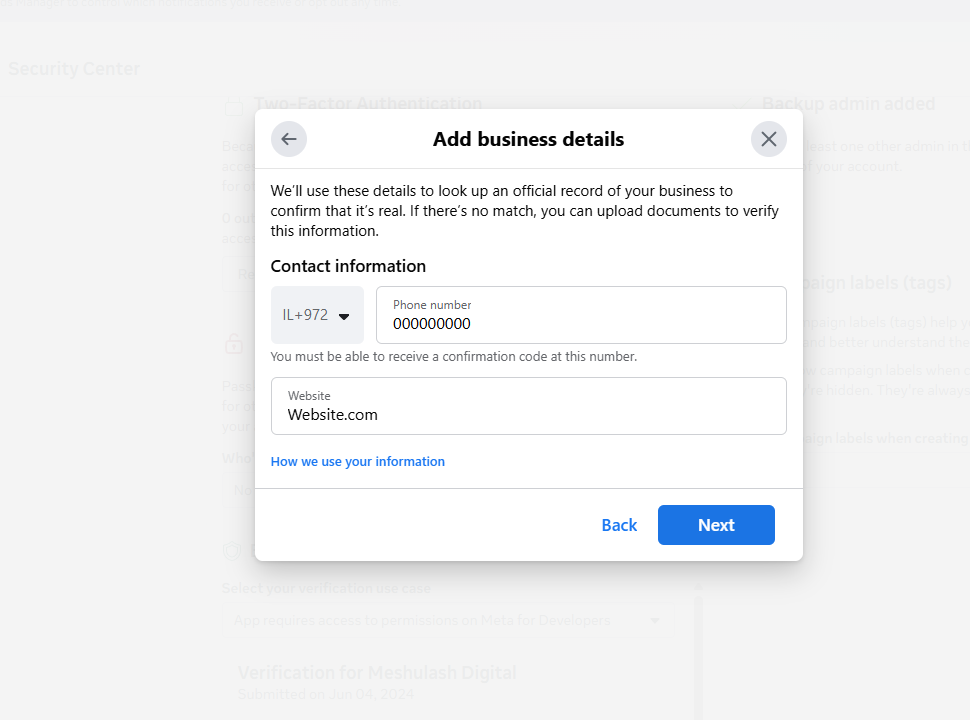Expand the verification use case dropdown
This screenshot has height=720, width=970.
tap(655, 621)
